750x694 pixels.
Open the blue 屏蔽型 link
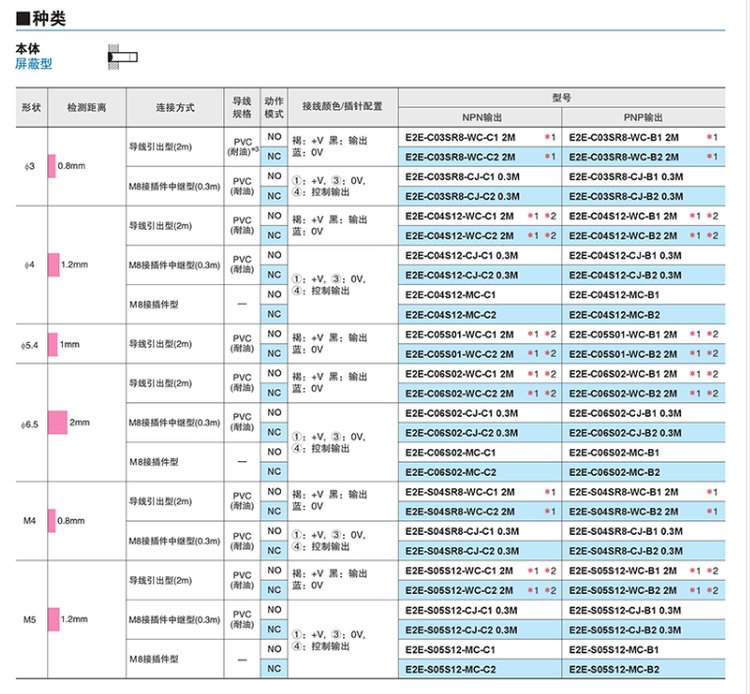pyautogui.click(x=34, y=64)
